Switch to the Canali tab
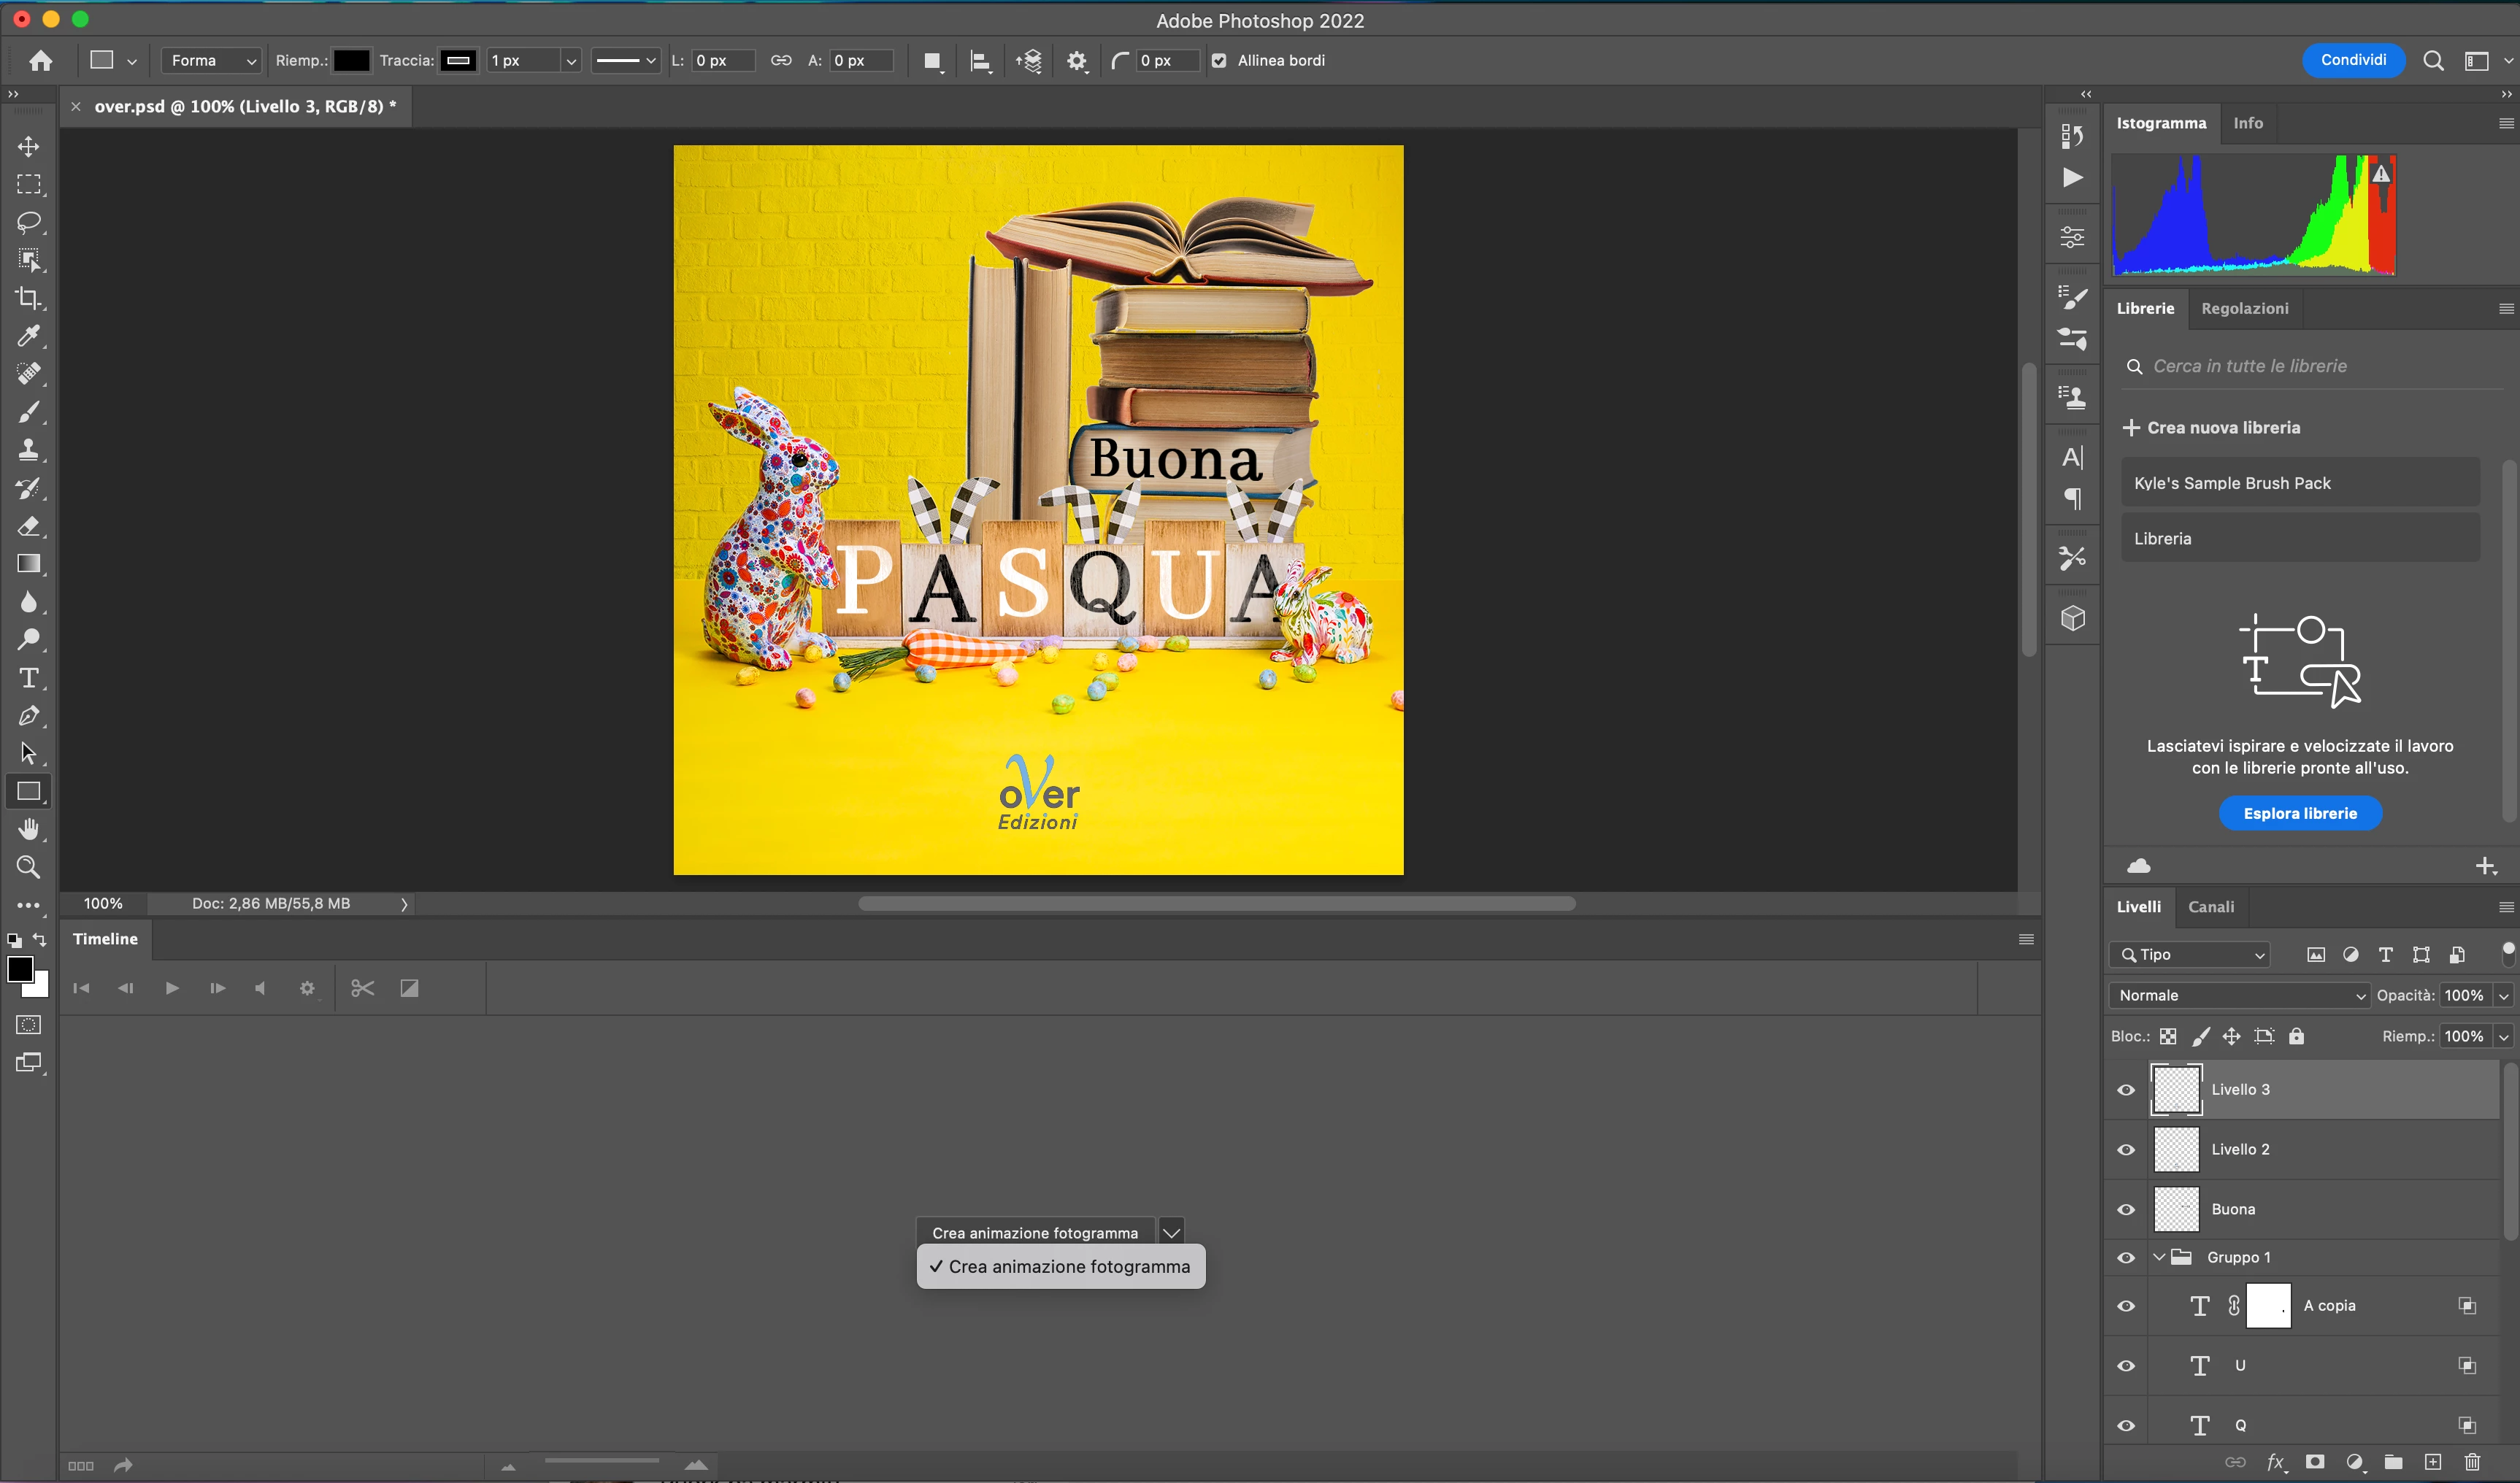 pyautogui.click(x=2210, y=907)
